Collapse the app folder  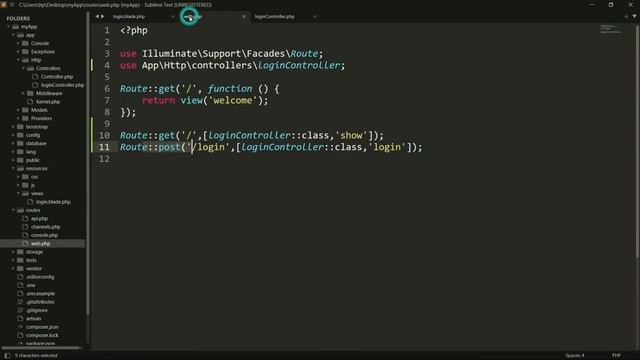13,35
